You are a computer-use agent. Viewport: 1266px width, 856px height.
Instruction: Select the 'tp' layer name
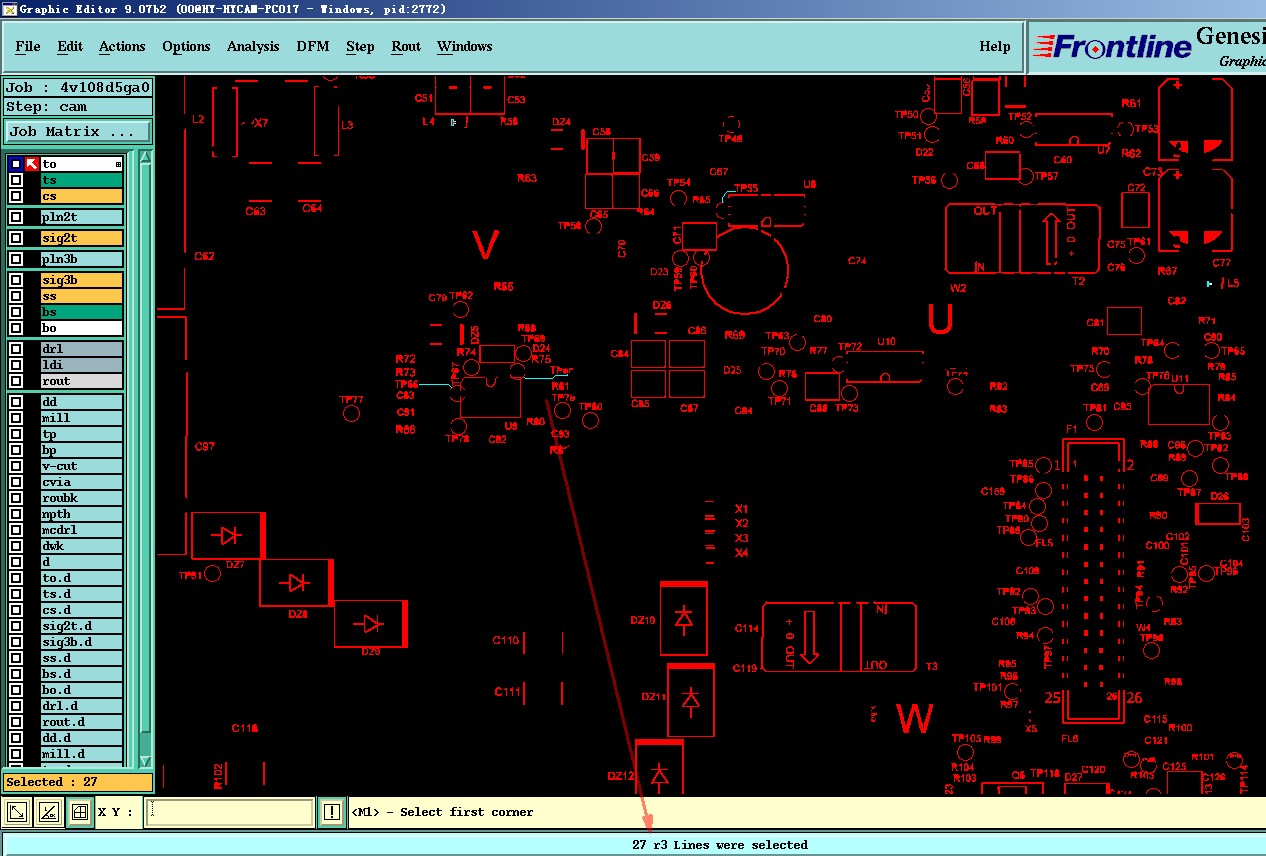click(x=81, y=434)
